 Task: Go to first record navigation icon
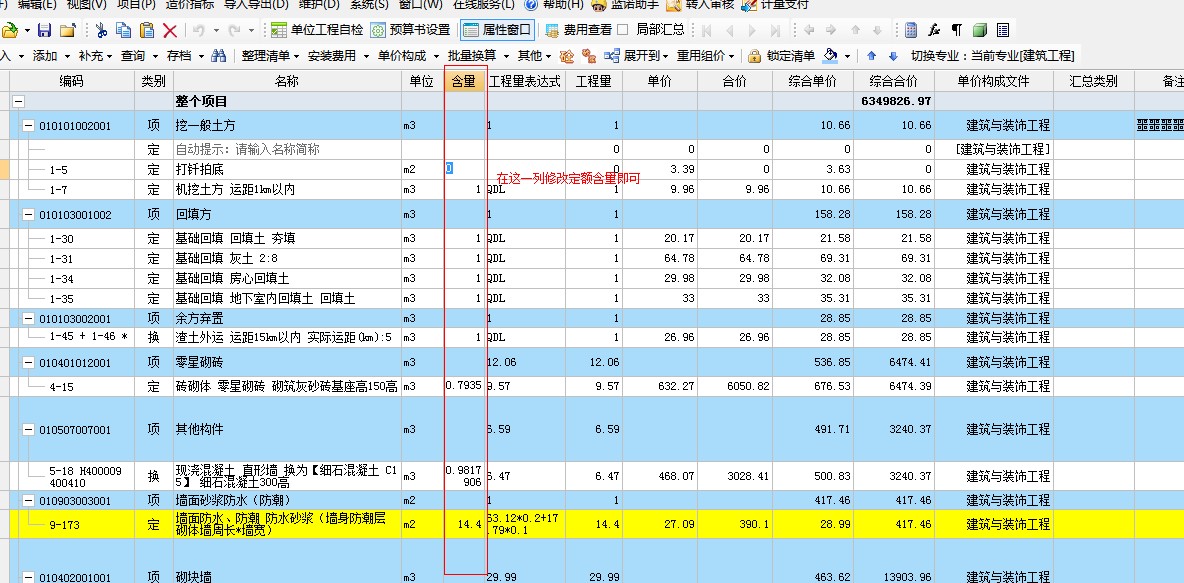[707, 30]
